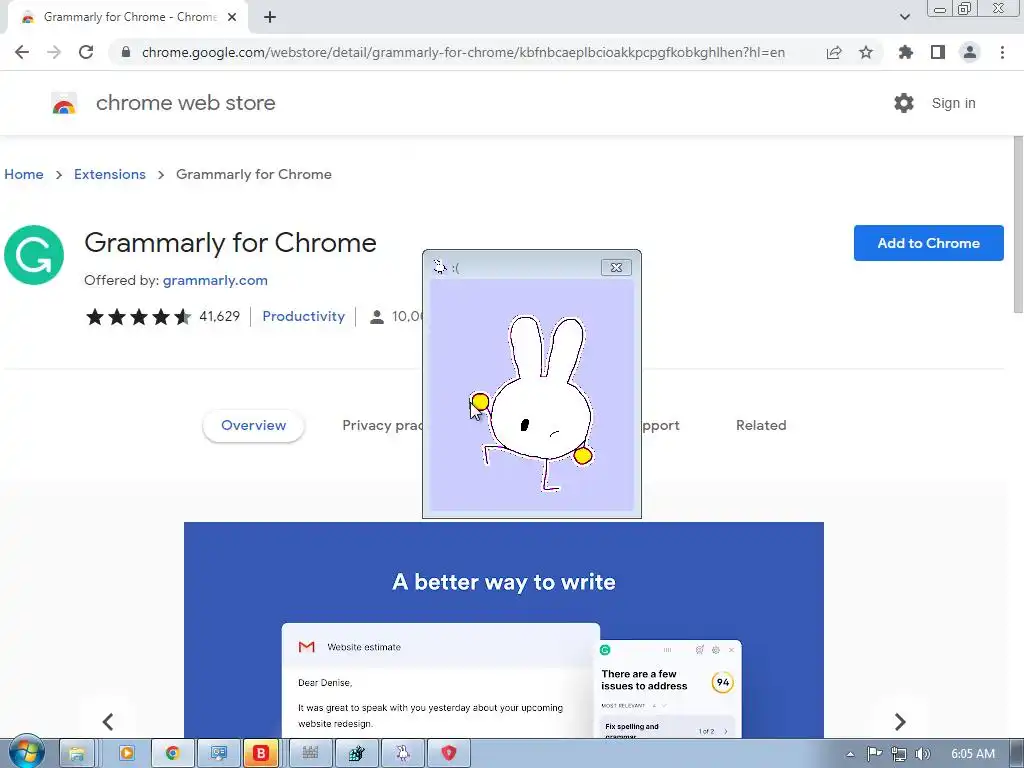This screenshot has height=768, width=1024.
Task: Show hidden system tray icons
Action: click(x=850, y=754)
